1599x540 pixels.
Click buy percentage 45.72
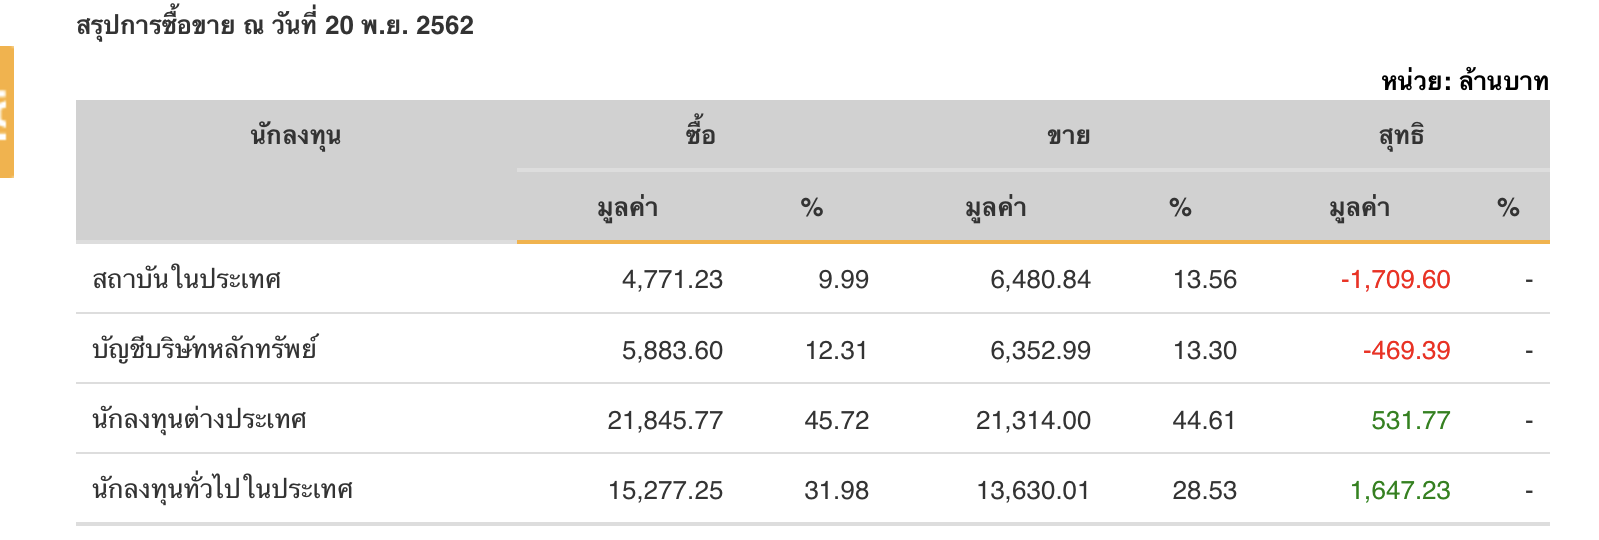(x=837, y=421)
